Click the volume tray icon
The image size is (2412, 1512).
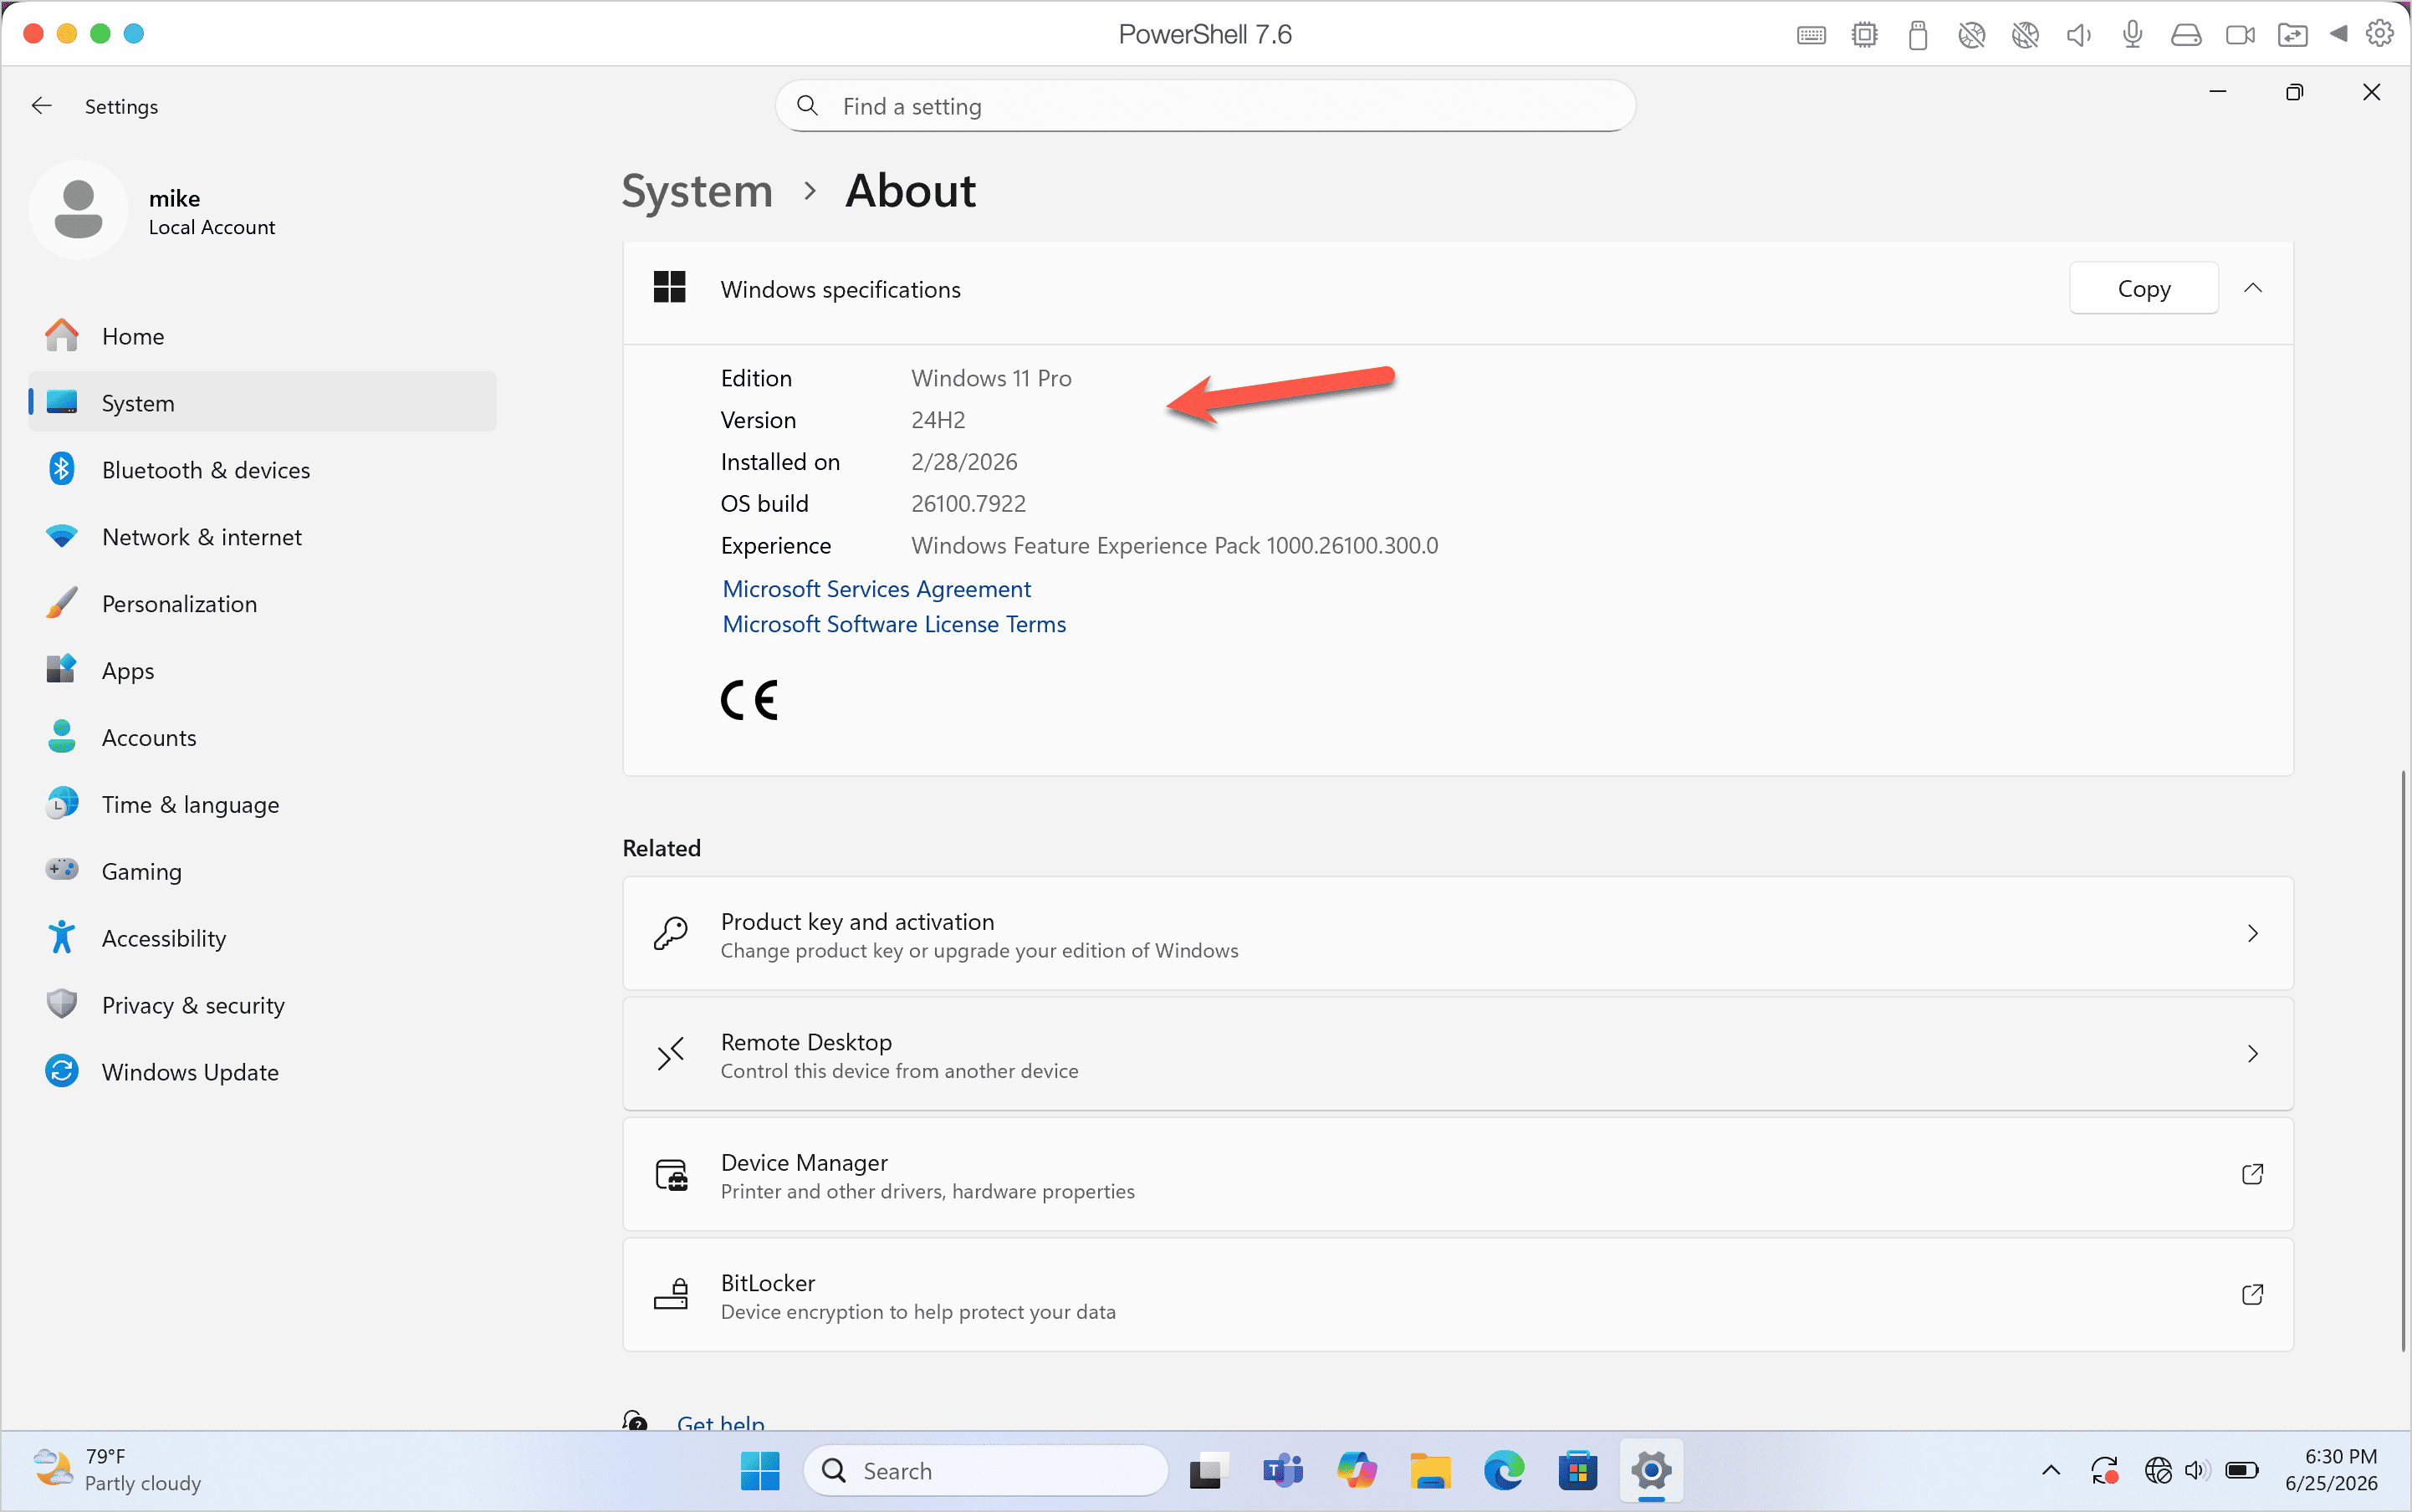click(x=2196, y=1471)
